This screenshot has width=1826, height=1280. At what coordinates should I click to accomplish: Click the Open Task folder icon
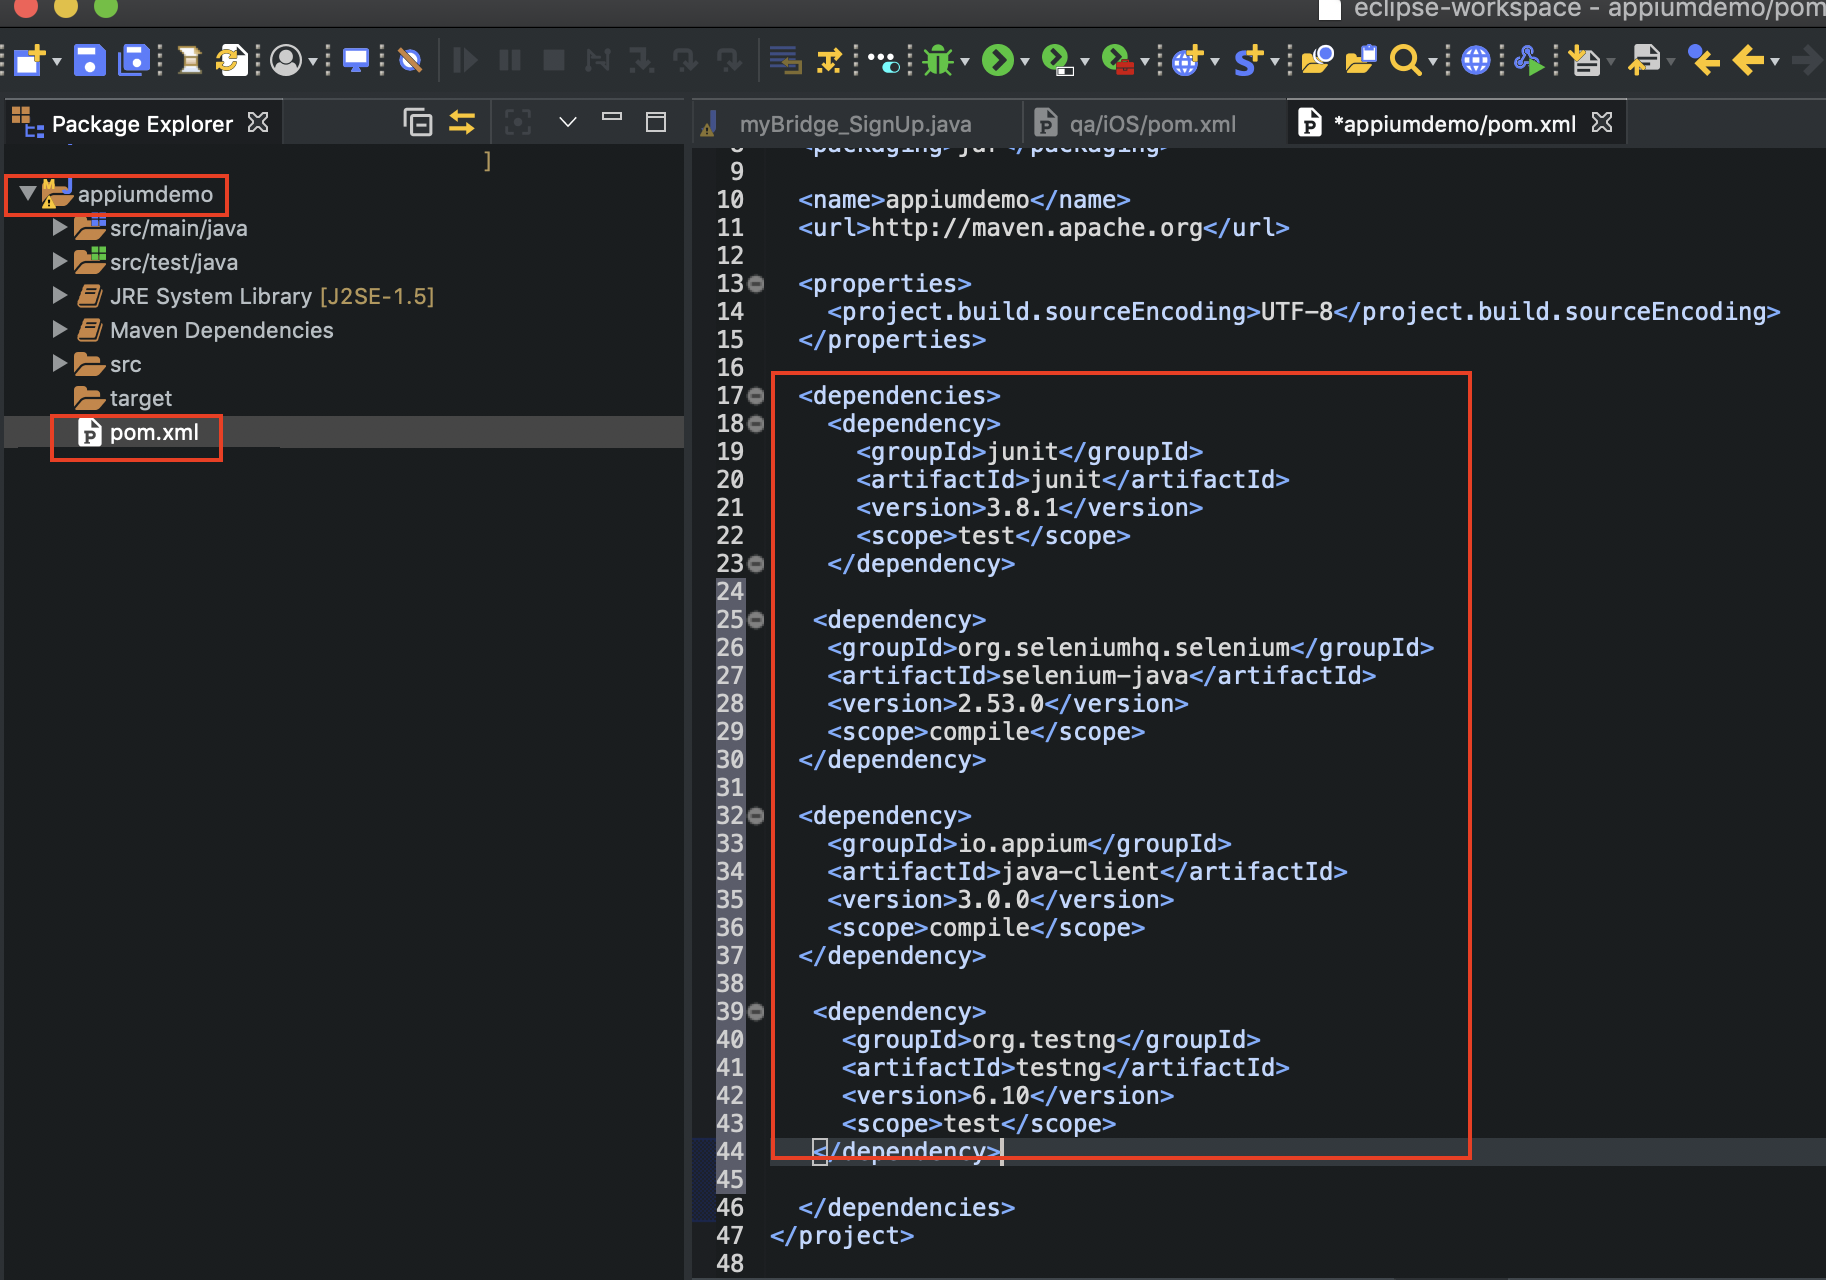click(x=1361, y=61)
